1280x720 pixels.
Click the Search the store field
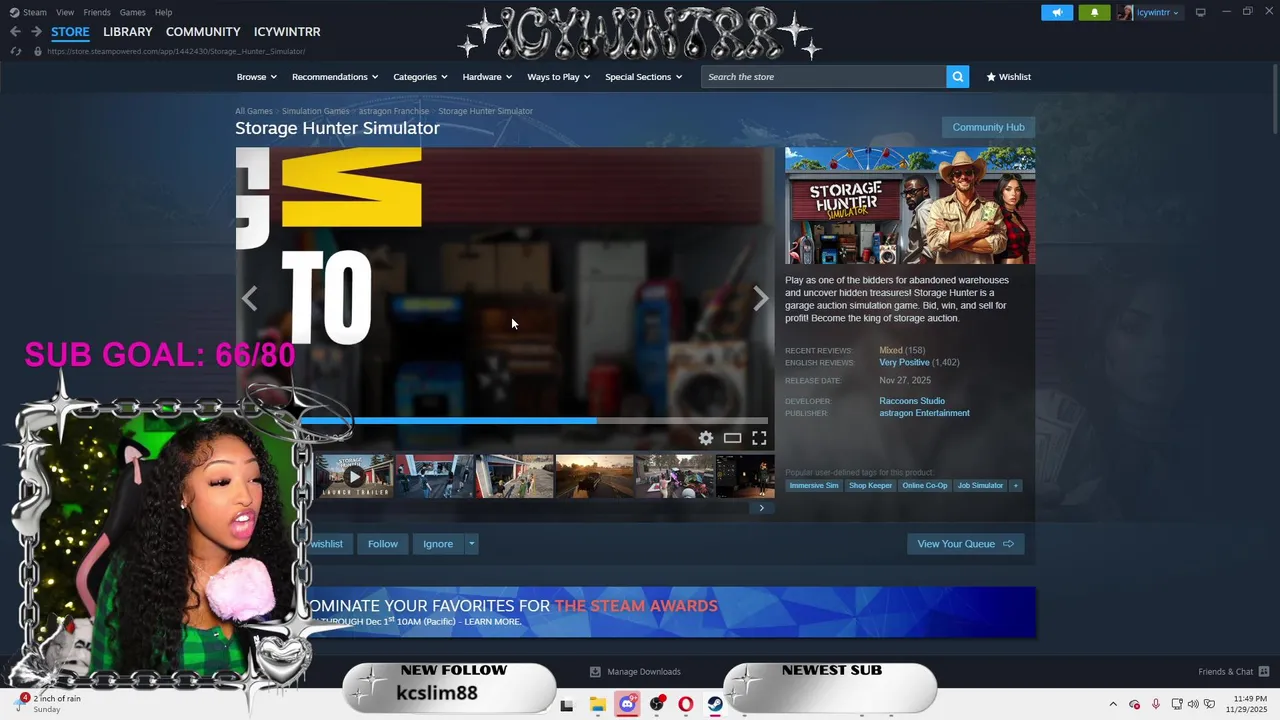(824, 77)
